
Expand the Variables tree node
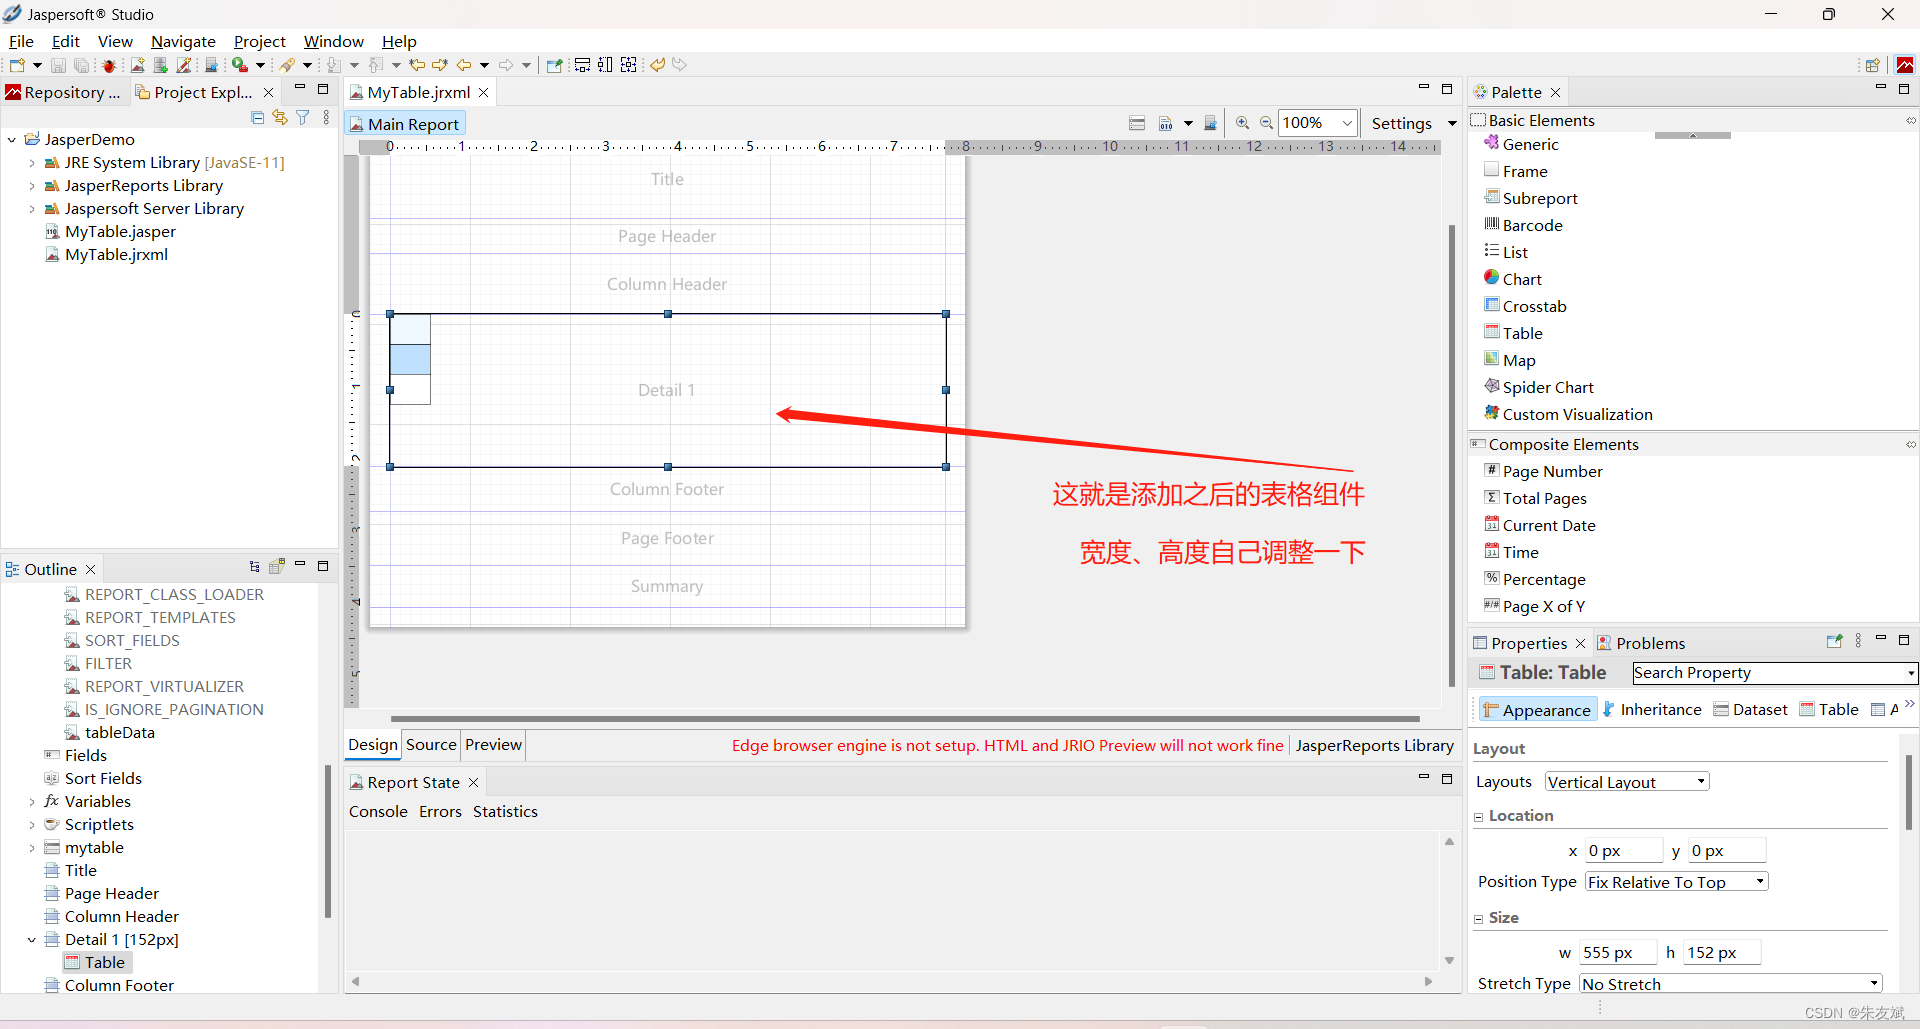[x=32, y=801]
